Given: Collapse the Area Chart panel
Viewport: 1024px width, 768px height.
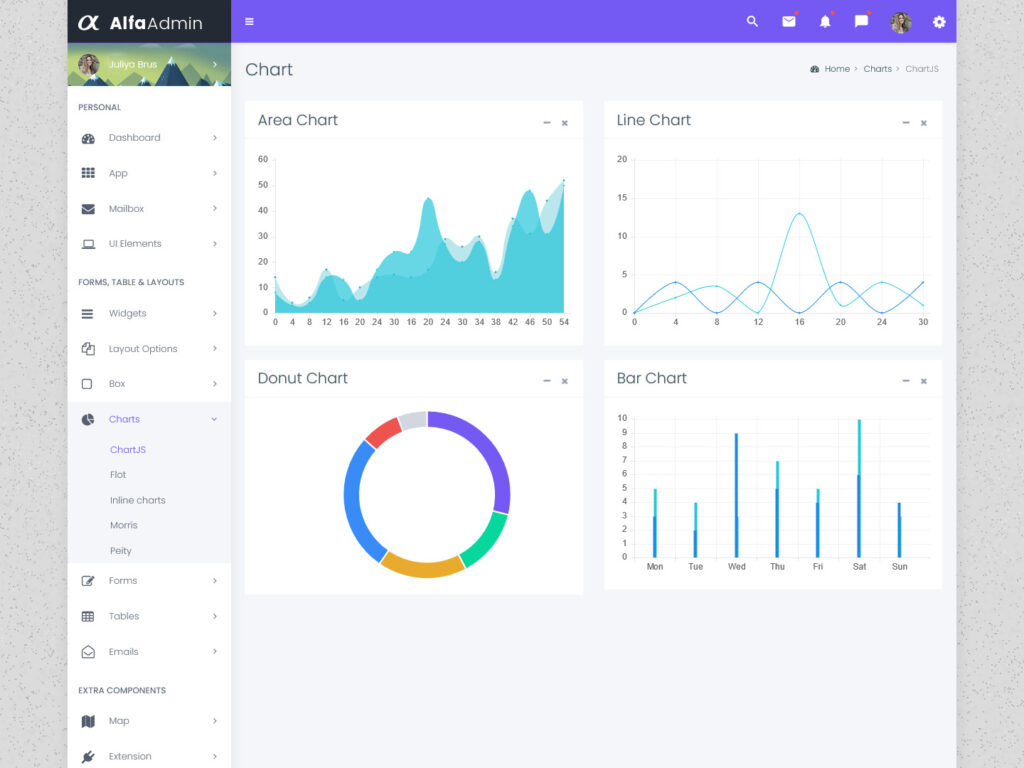Looking at the screenshot, I should coord(546,121).
